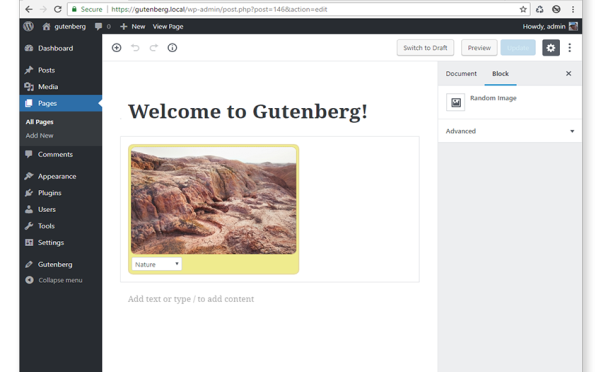
Task: Click Switch to Draft button
Action: coord(425,48)
